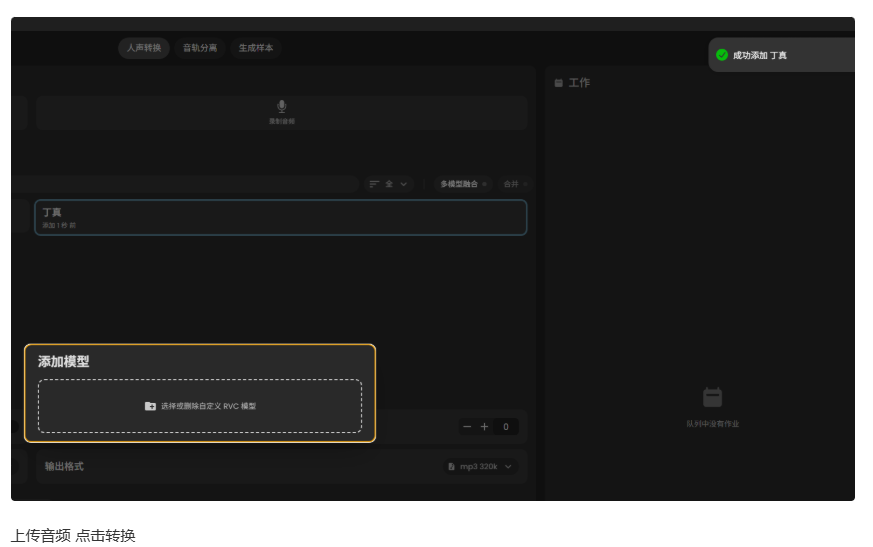Click the 工作 panel header icon
This screenshot has height=547, width=873.
tap(558, 83)
